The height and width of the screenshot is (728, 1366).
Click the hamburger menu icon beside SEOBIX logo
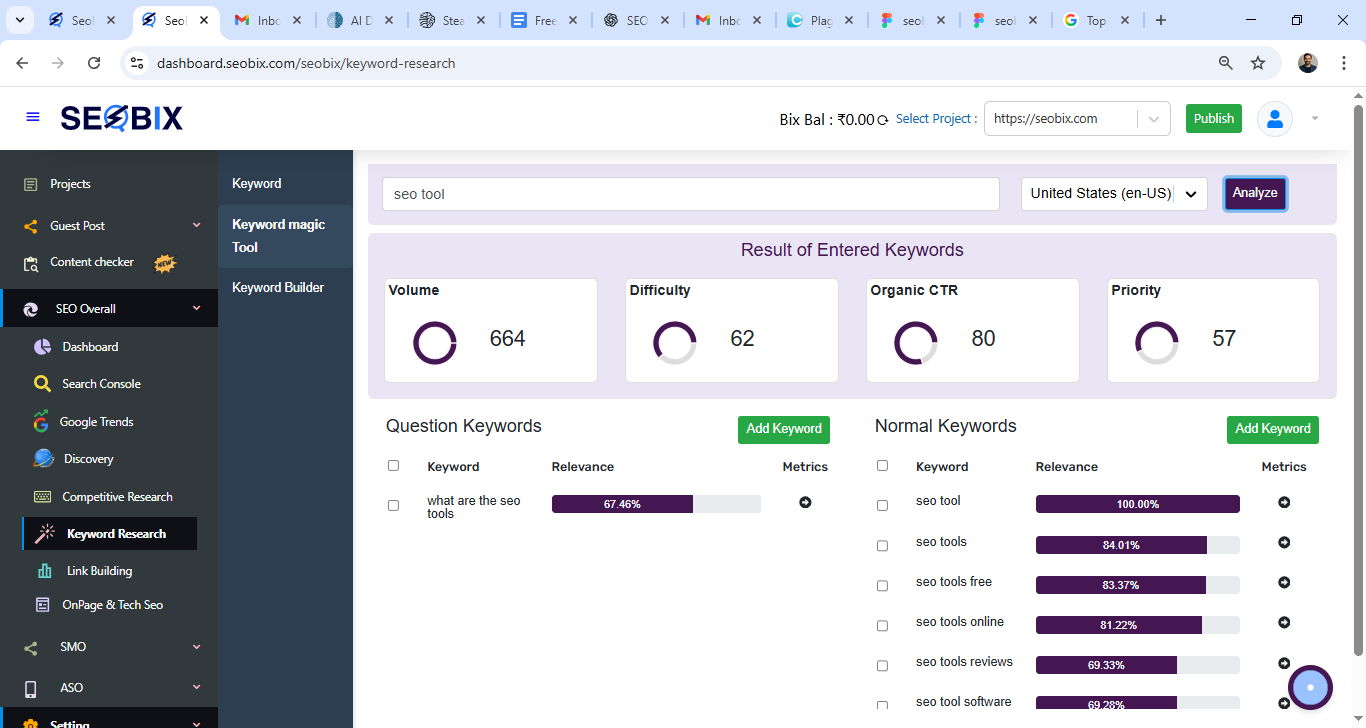click(33, 117)
